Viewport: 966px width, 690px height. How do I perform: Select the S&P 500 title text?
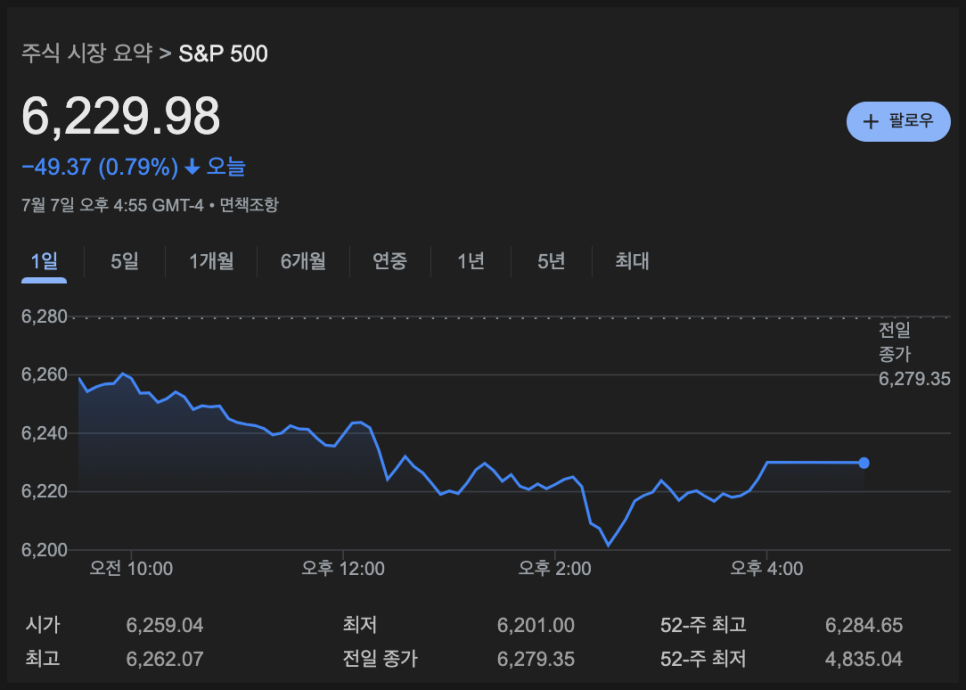(x=223, y=54)
